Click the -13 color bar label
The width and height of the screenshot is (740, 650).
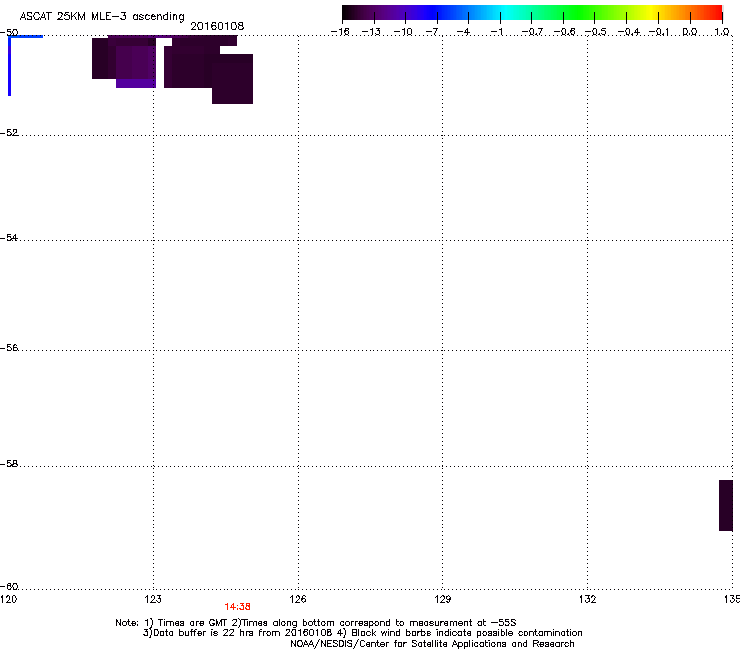point(371,32)
